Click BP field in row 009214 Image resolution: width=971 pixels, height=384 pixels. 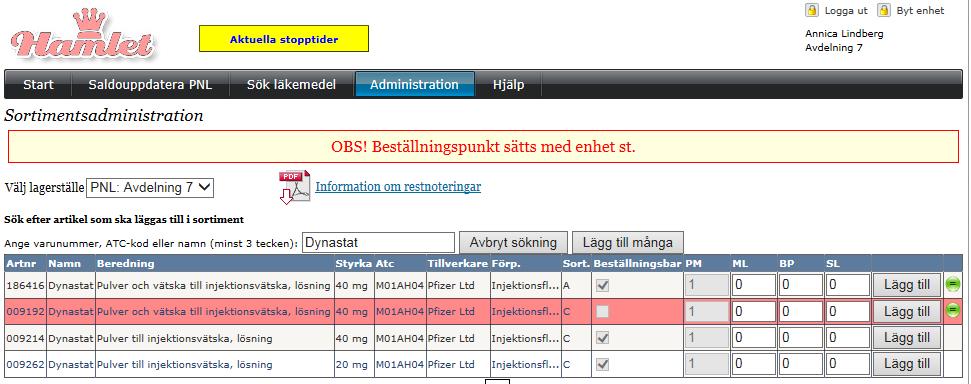pyautogui.click(x=801, y=338)
